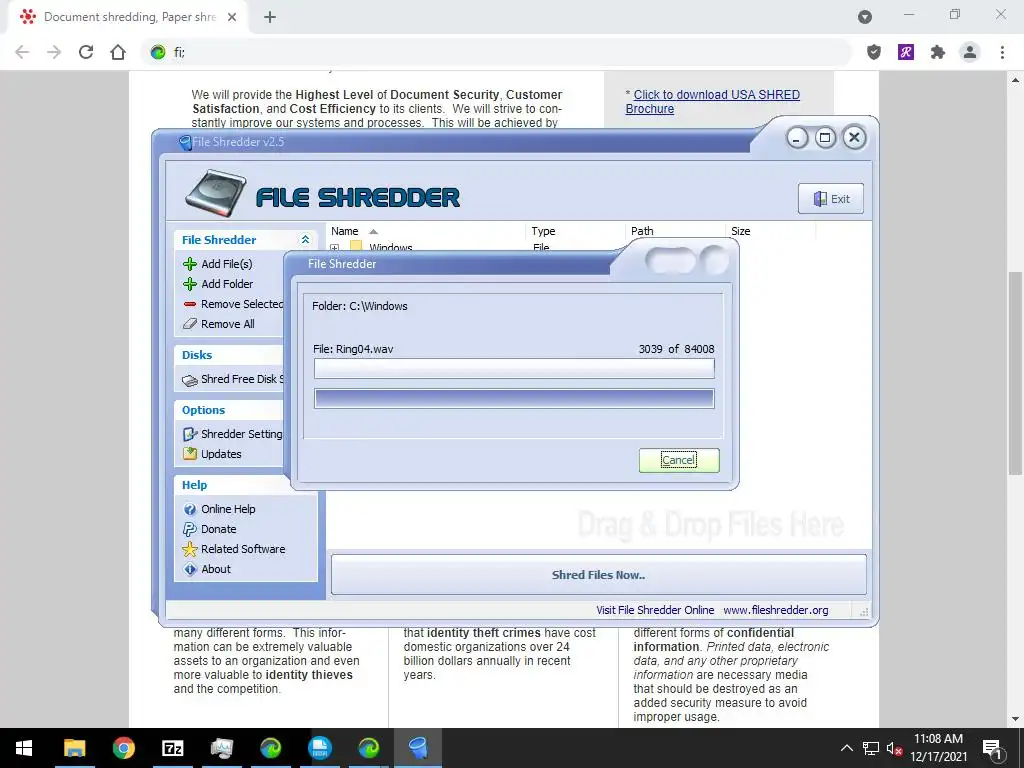Click the browser page vertical scrollbar thumb
This screenshot has width=1024, height=768.
point(1015,373)
